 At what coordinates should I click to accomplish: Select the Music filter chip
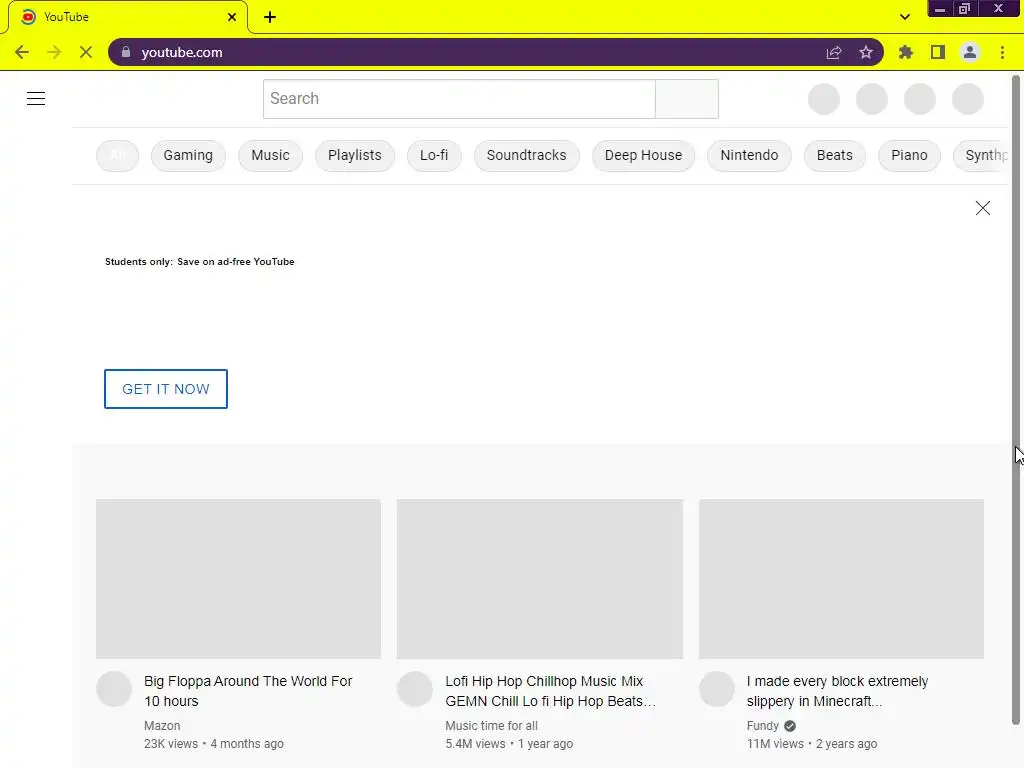click(270, 155)
